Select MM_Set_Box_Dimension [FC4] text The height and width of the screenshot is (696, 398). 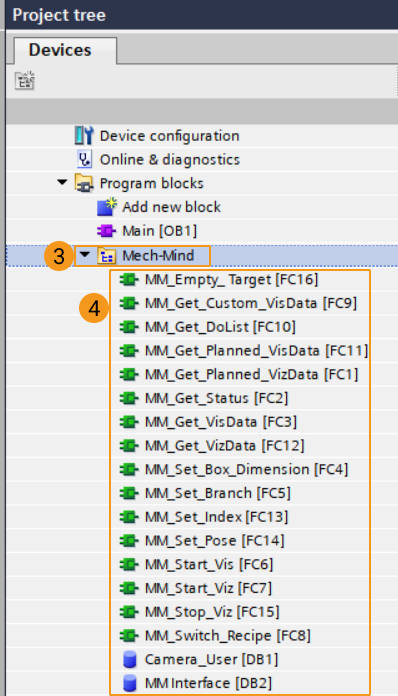coord(247,469)
